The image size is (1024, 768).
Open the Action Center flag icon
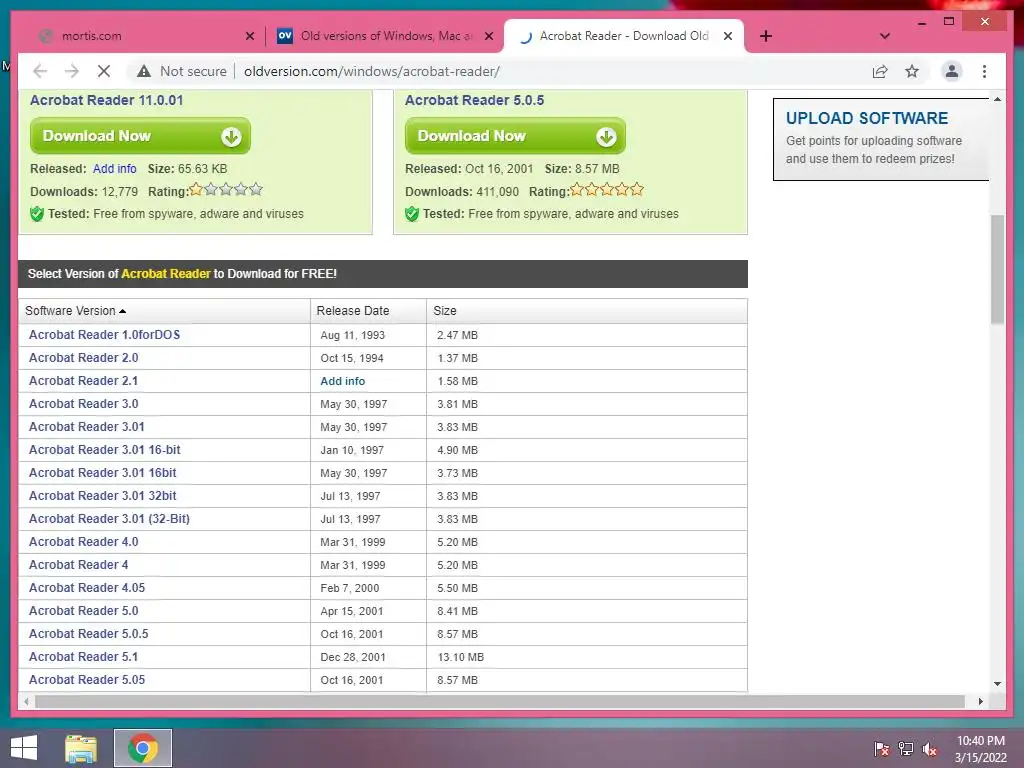coord(882,749)
